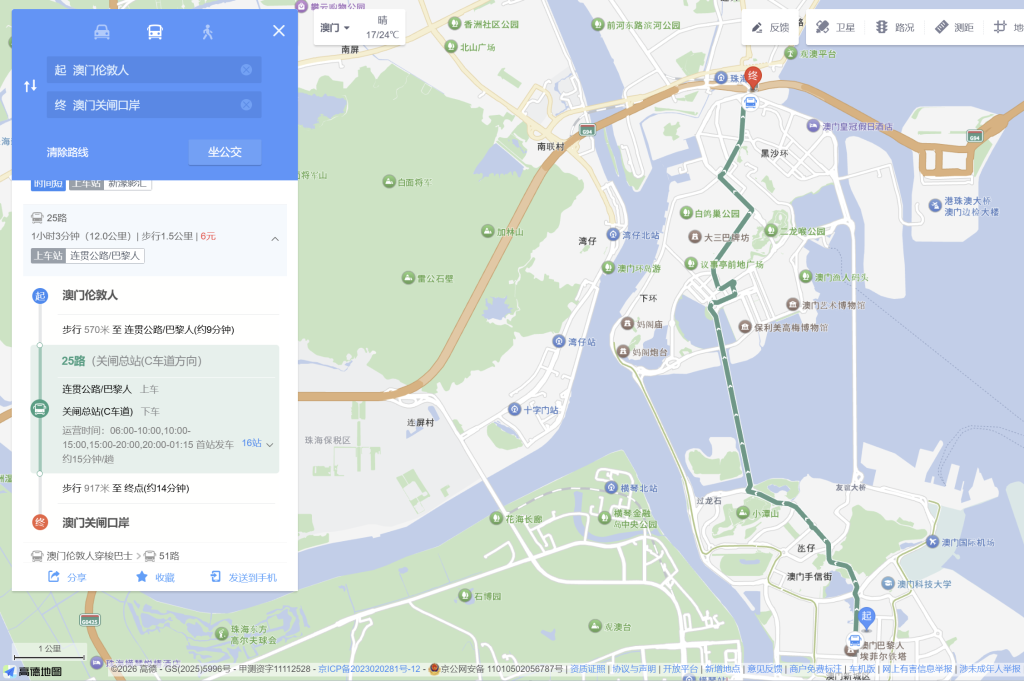Expand the 16站 stops list

point(257,443)
